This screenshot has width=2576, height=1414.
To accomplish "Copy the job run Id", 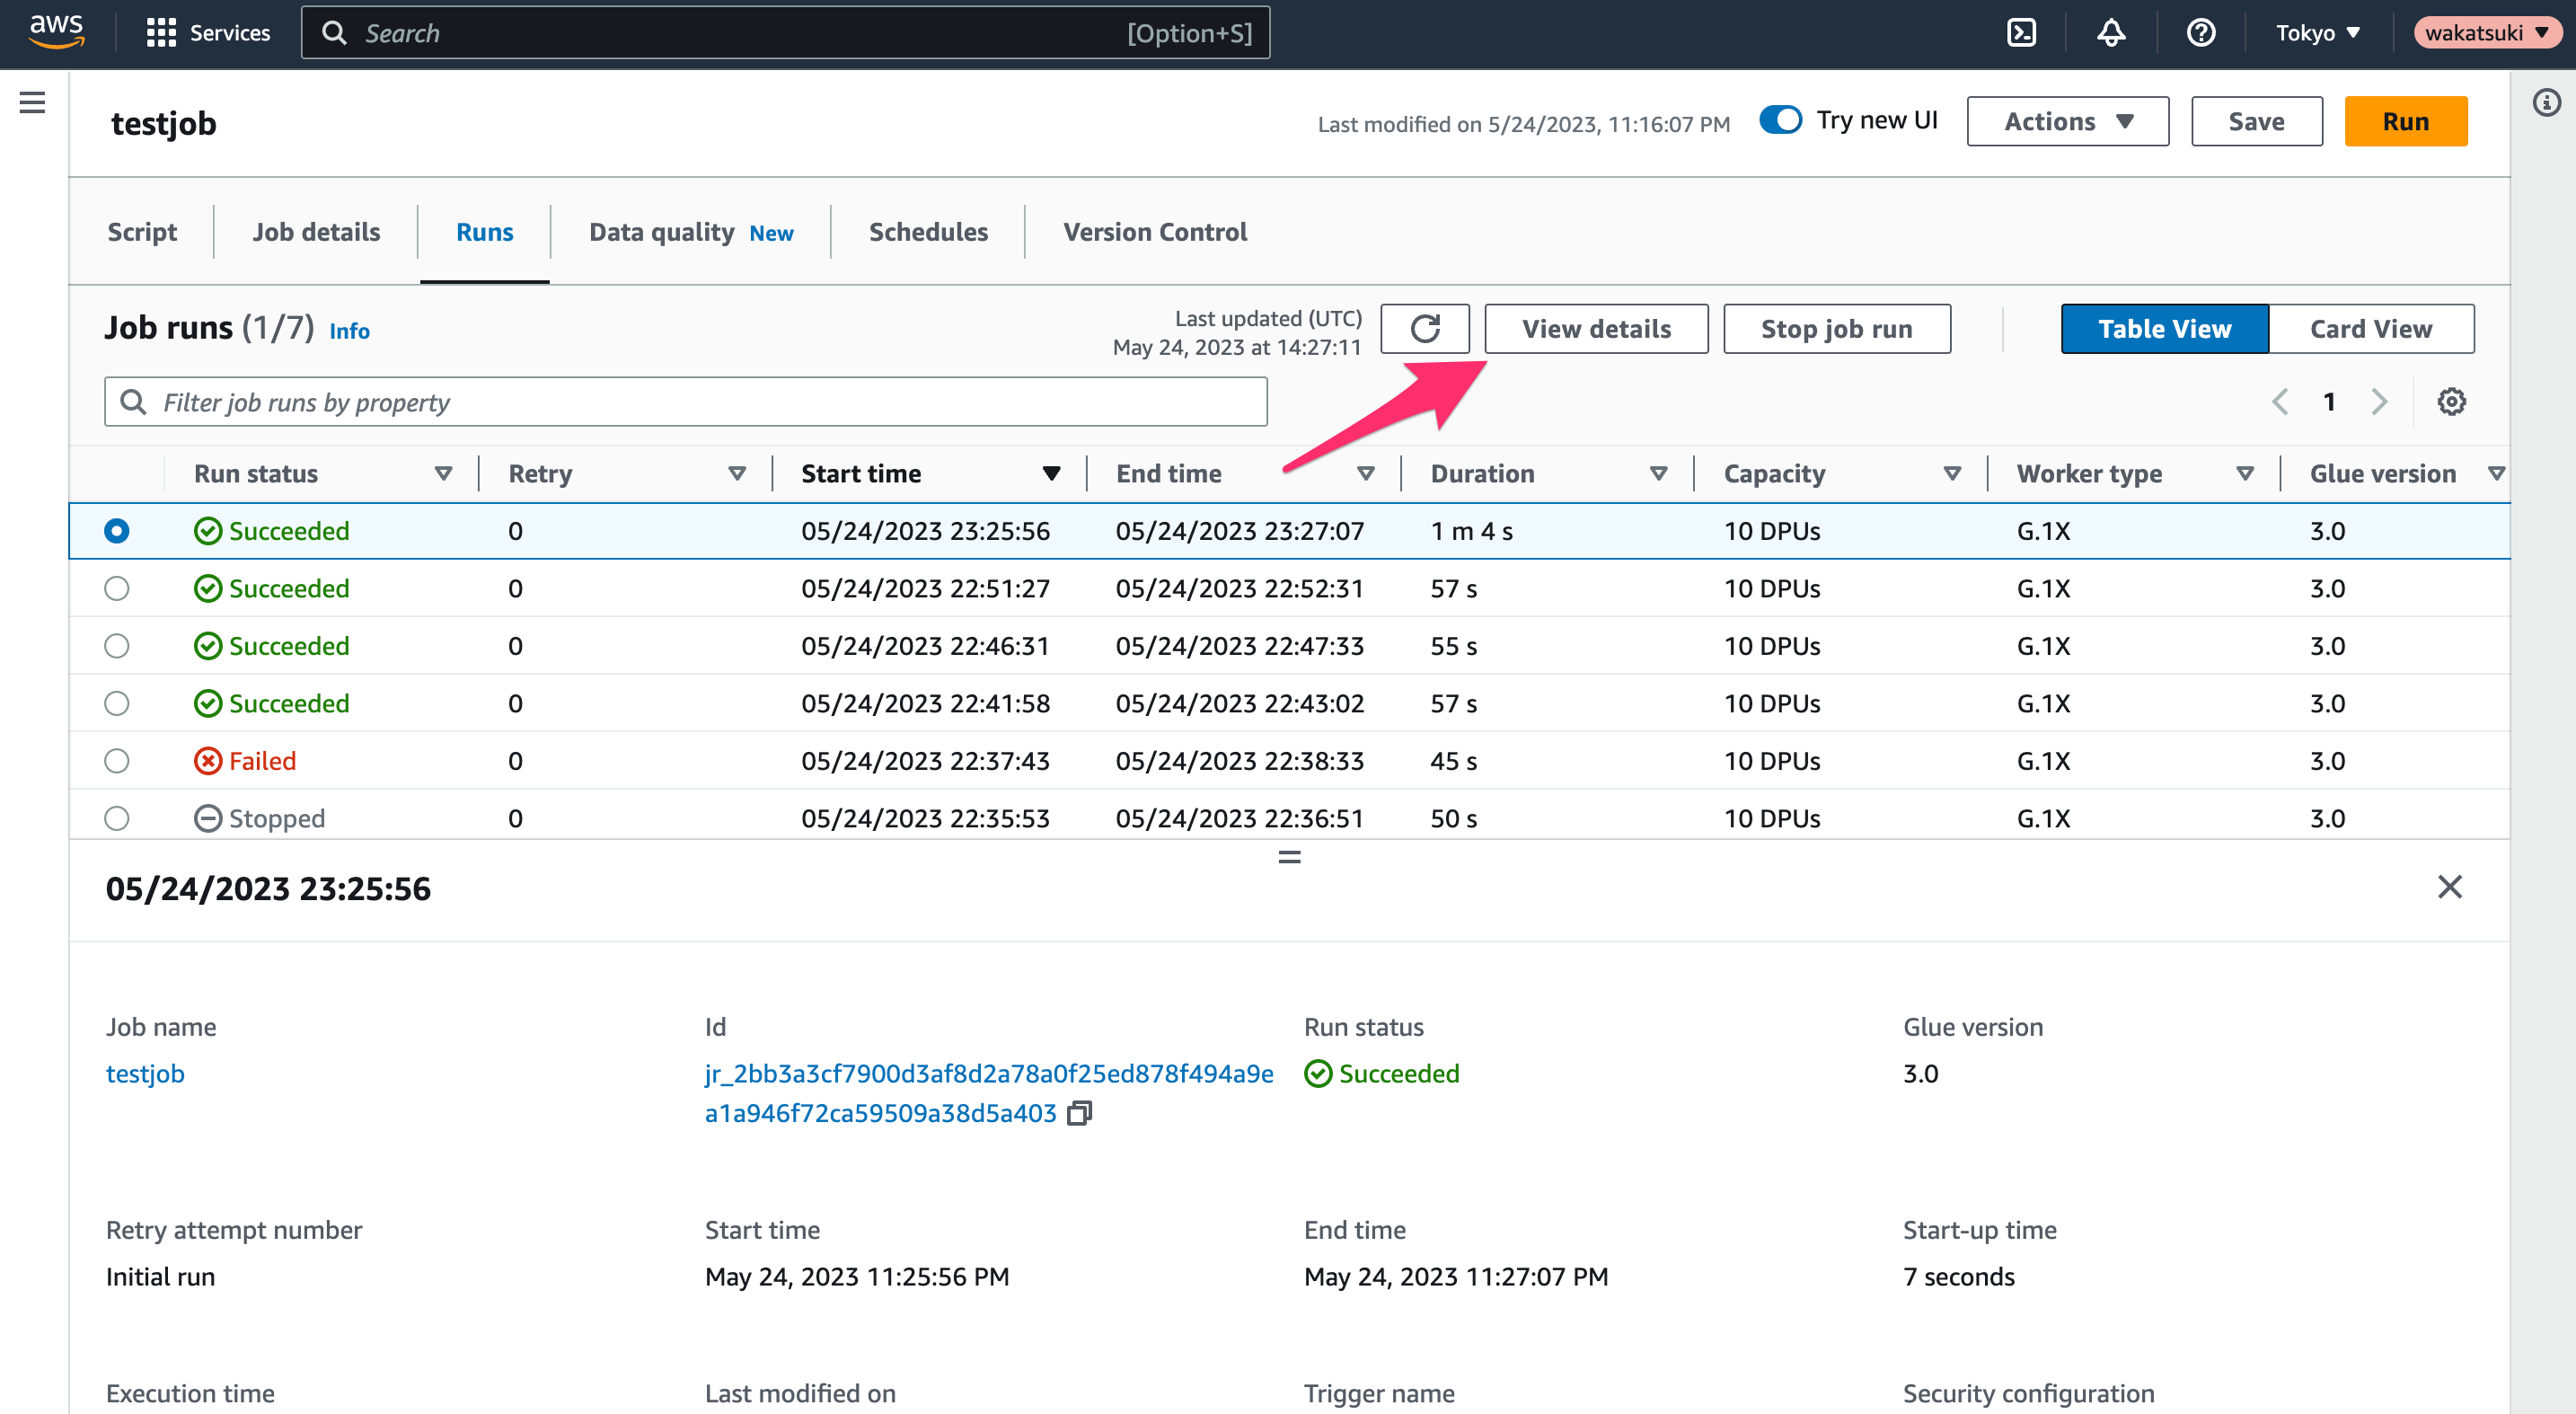I will pos(1080,1113).
